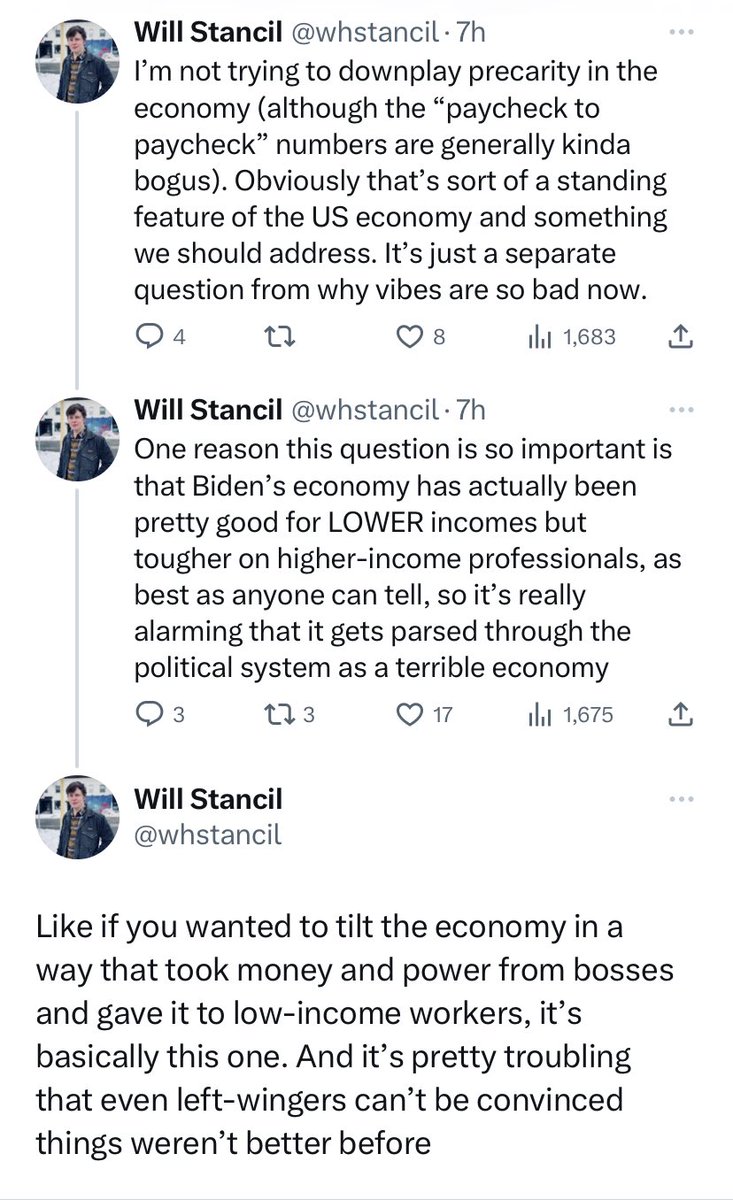Open the @whstancil handle under the main tweet name
This screenshot has width=733, height=1200.
click(208, 832)
